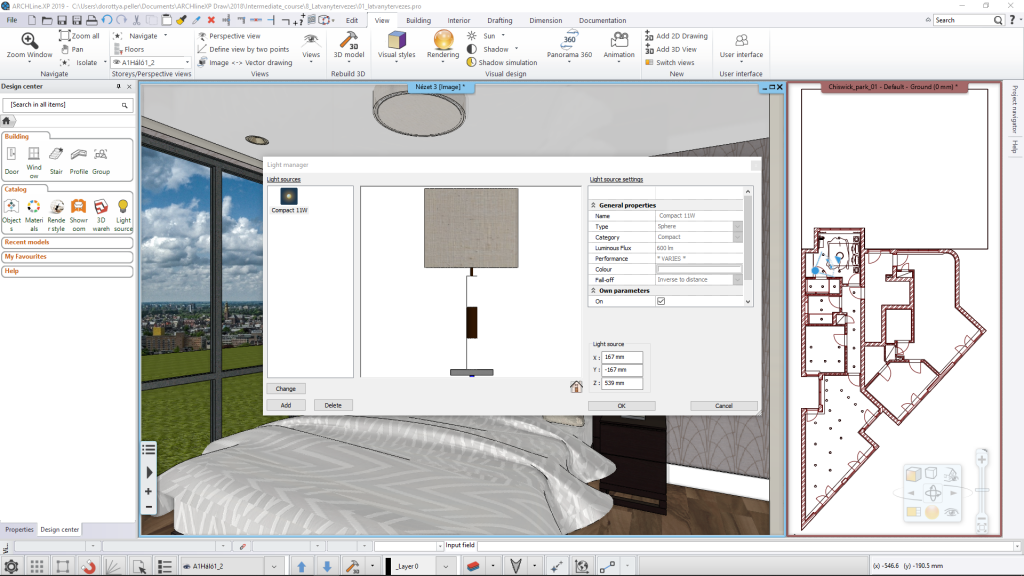Open Visual styles gallery
This screenshot has width=1024, height=576.
coord(396,45)
